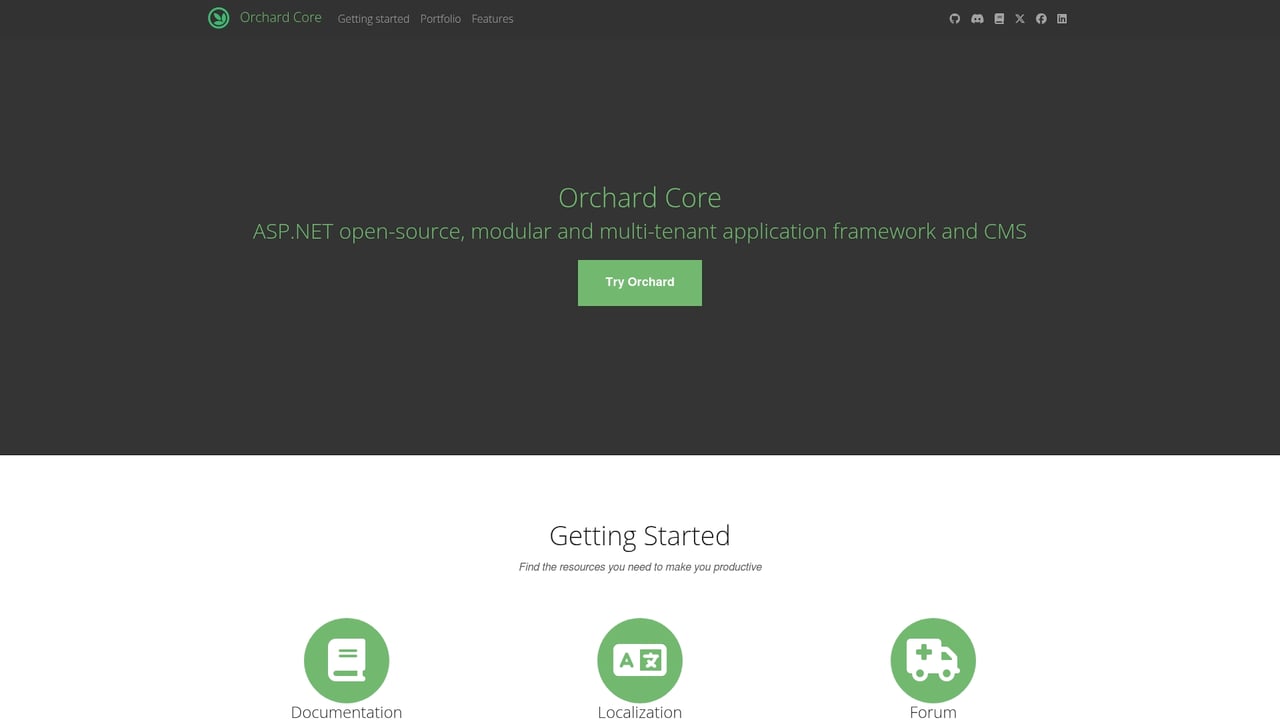Image resolution: width=1280 pixels, height=720 pixels.
Task: Click the Orchard Core leaf logo
Action: tap(218, 18)
